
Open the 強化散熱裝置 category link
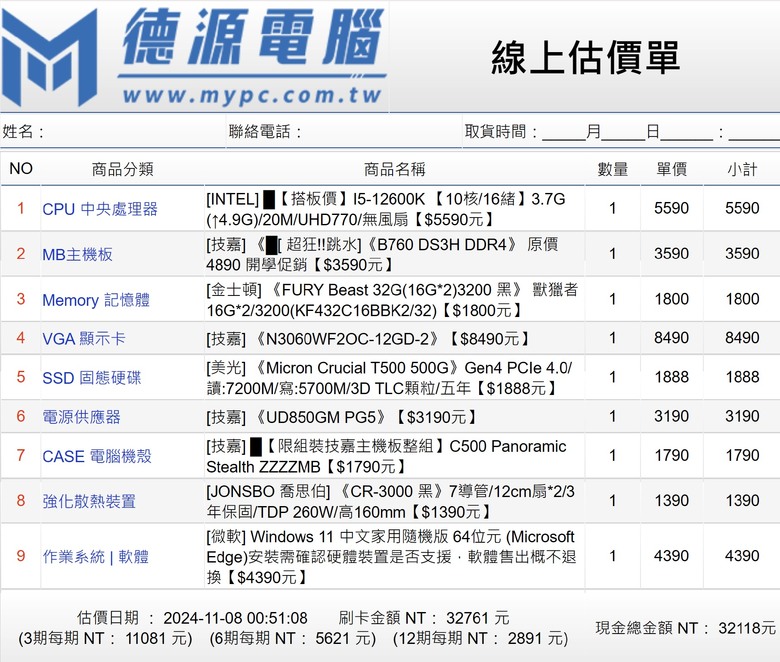pyautogui.click(x=89, y=501)
